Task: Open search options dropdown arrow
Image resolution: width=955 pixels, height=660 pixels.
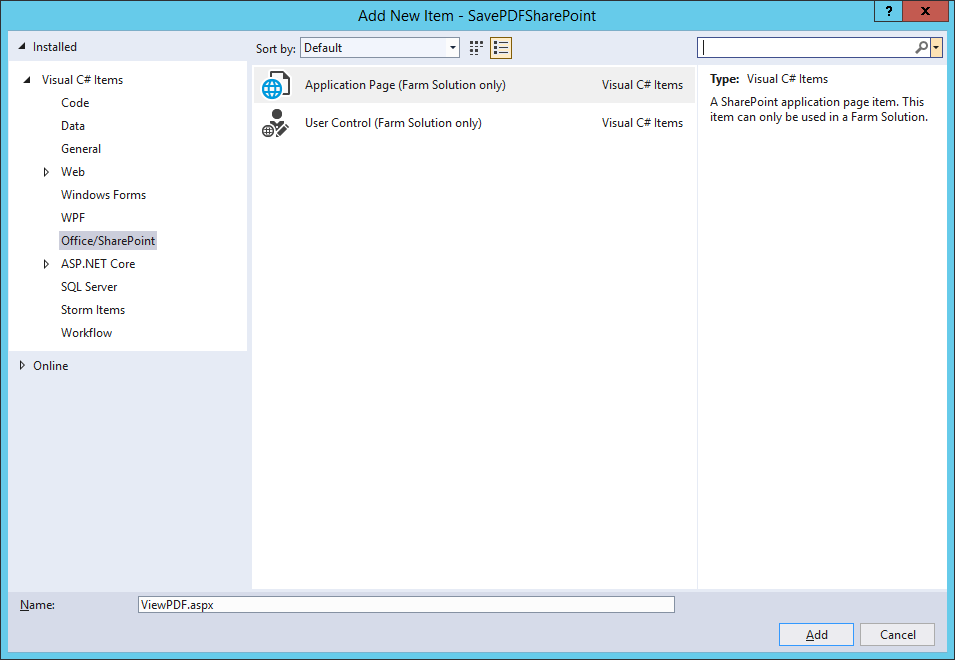Action: click(936, 47)
